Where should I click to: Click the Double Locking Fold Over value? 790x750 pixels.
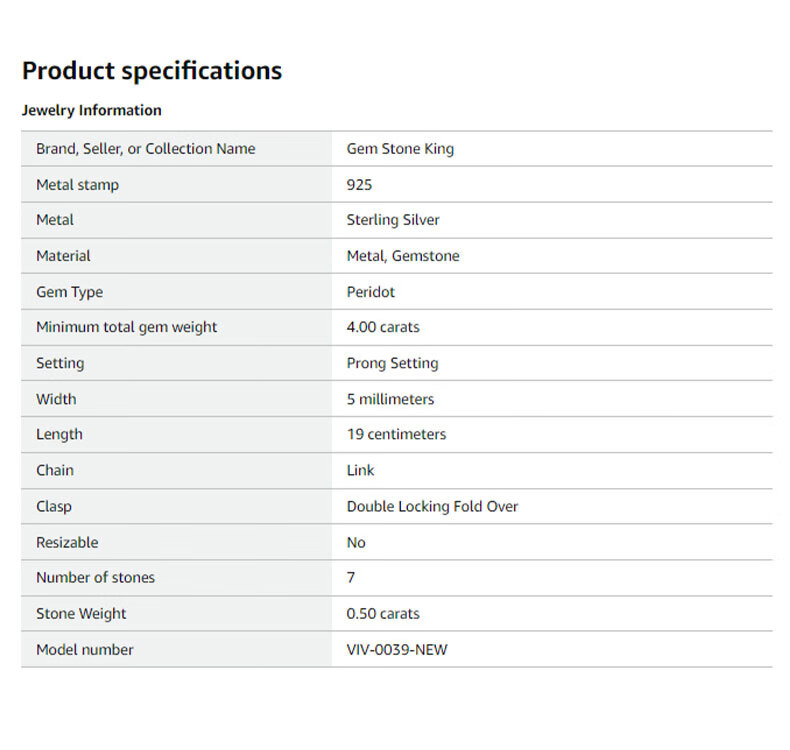(432, 506)
